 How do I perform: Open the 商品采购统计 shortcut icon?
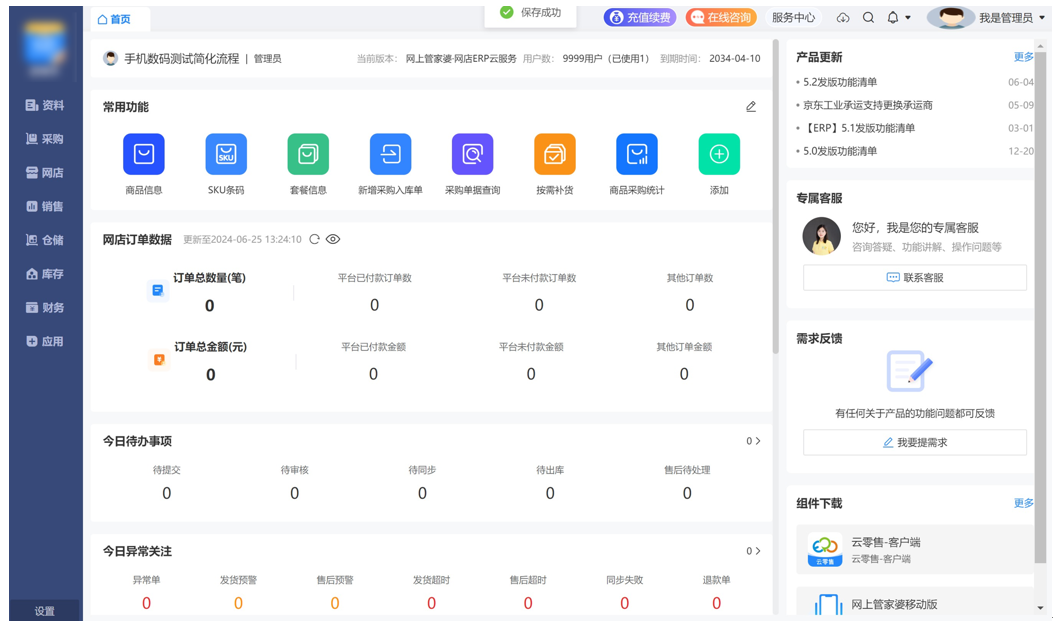point(637,154)
